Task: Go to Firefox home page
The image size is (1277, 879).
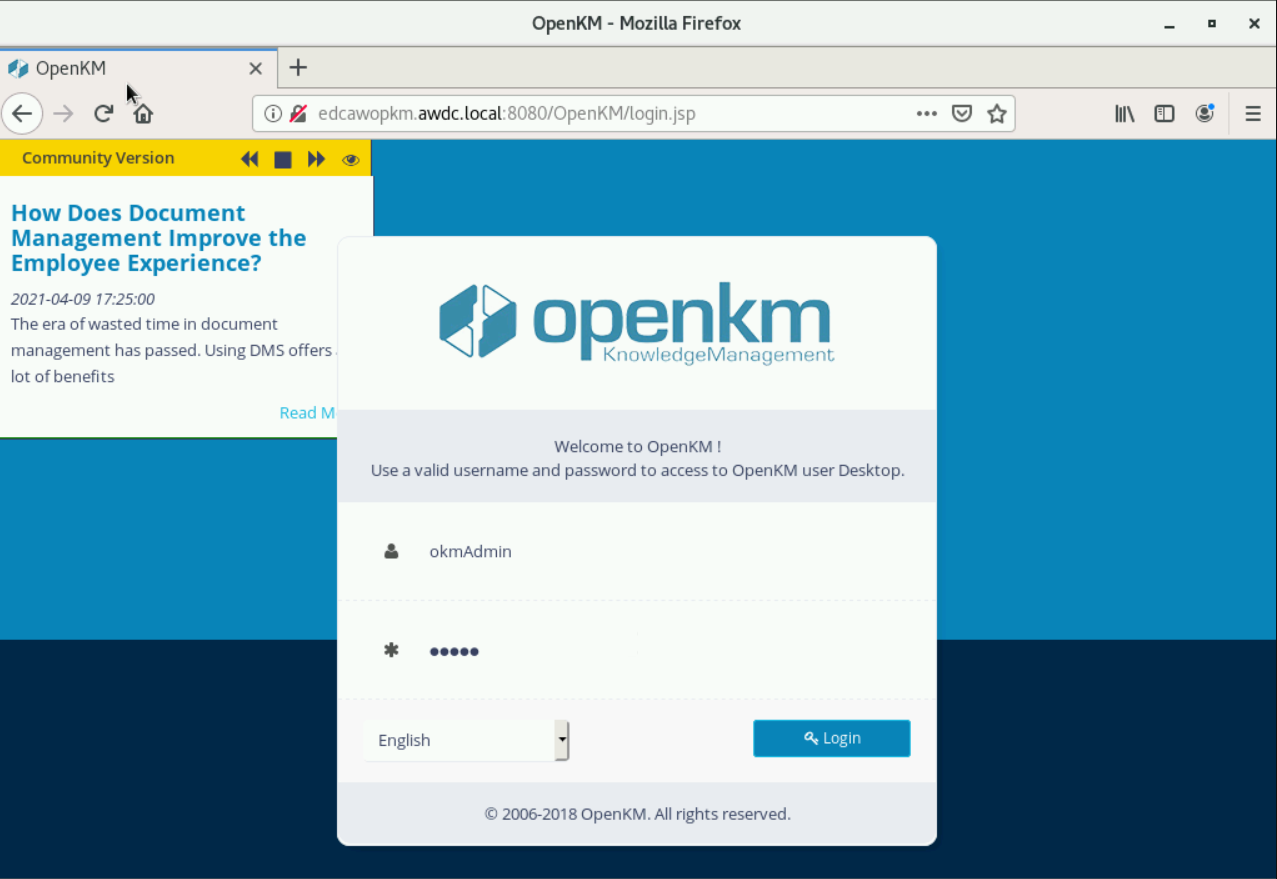Action: [143, 114]
